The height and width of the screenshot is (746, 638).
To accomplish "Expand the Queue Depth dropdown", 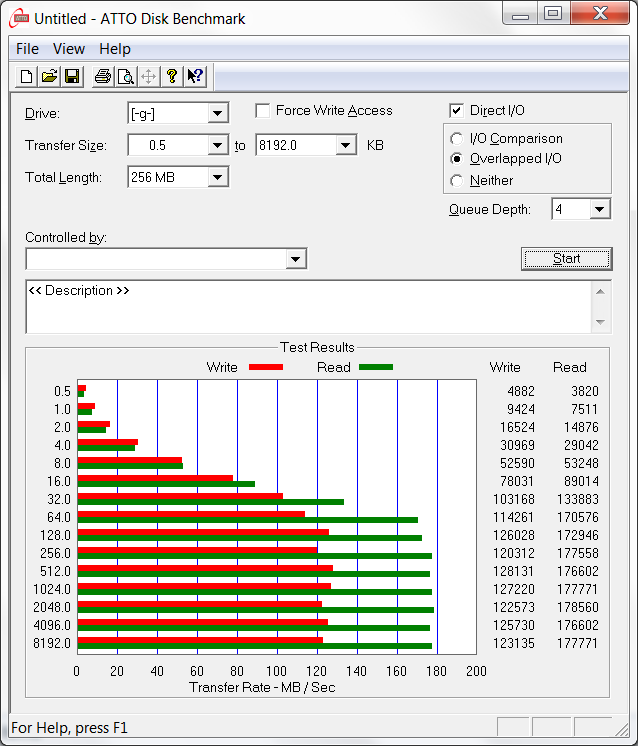I will (599, 209).
